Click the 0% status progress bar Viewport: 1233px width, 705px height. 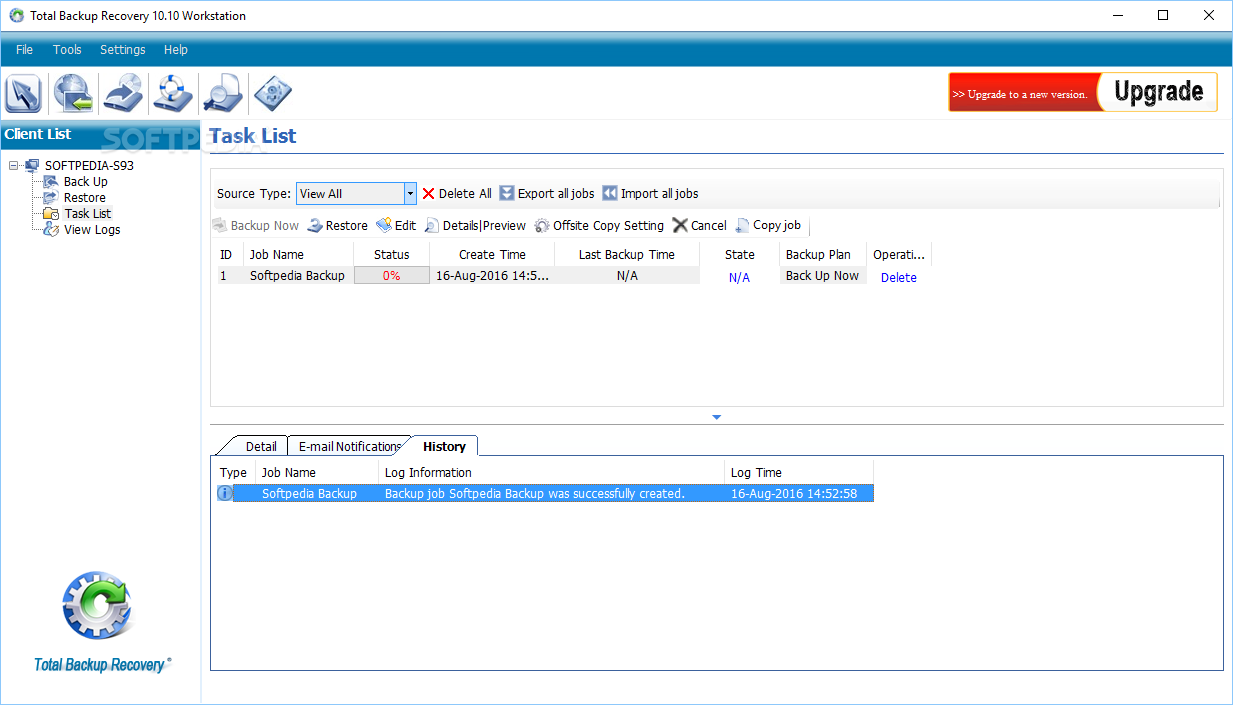[391, 276]
